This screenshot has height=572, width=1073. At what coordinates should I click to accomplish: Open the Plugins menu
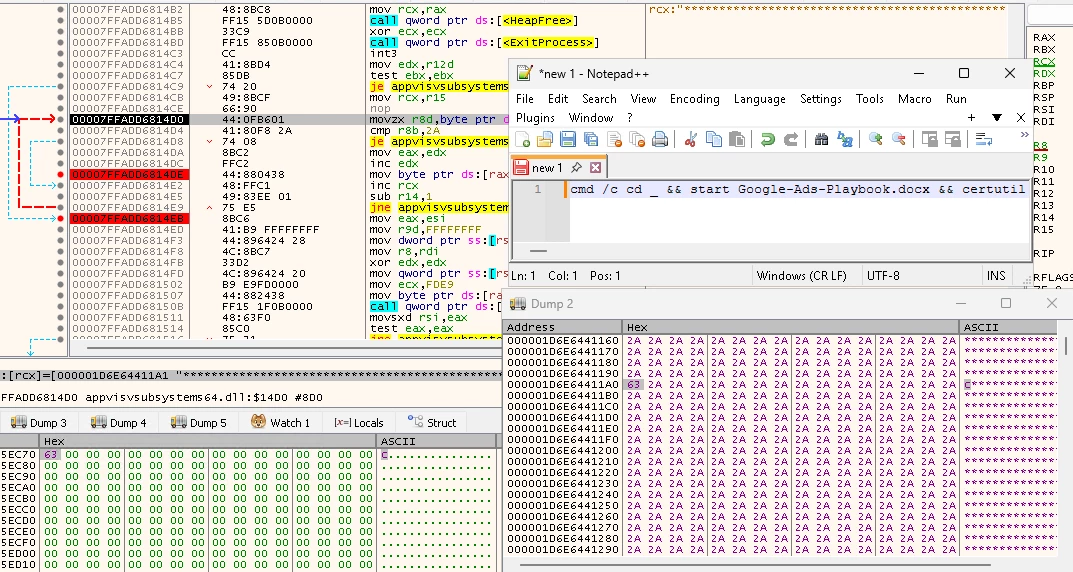point(535,118)
